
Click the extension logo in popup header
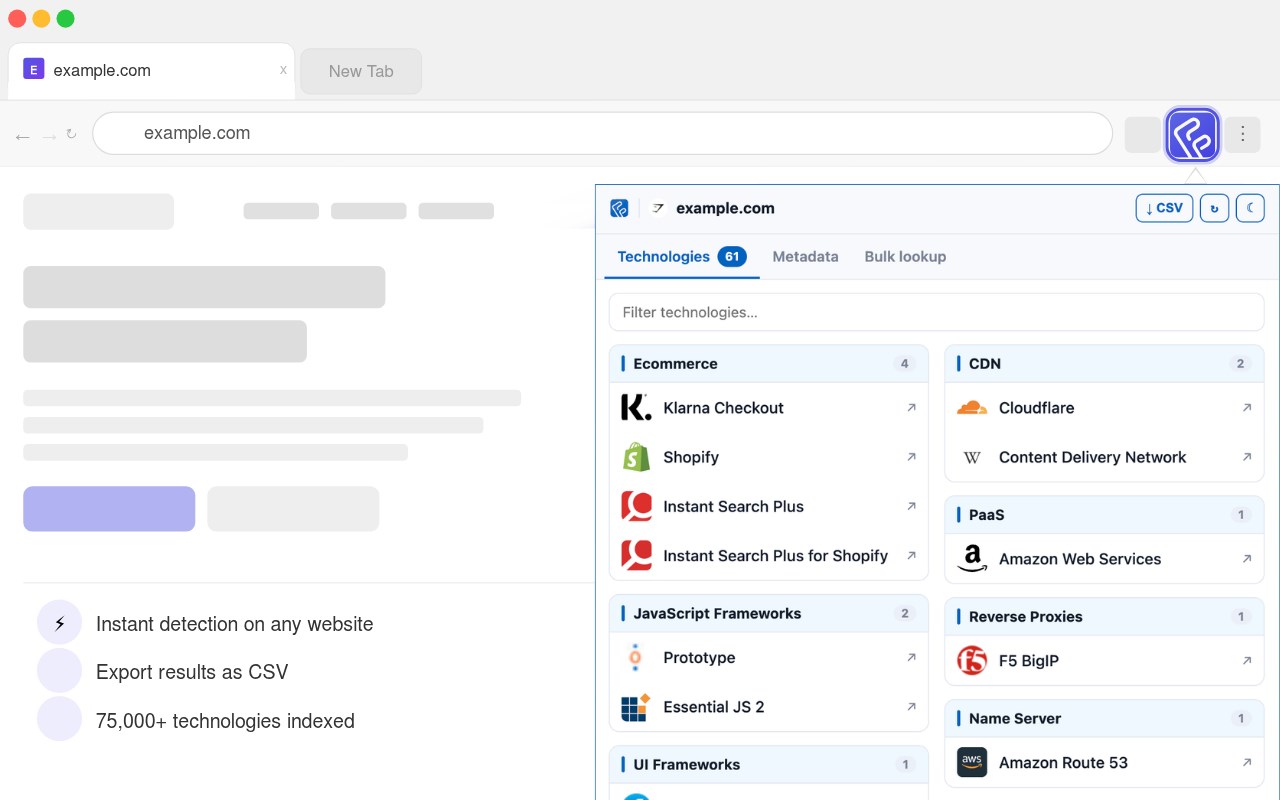(619, 208)
